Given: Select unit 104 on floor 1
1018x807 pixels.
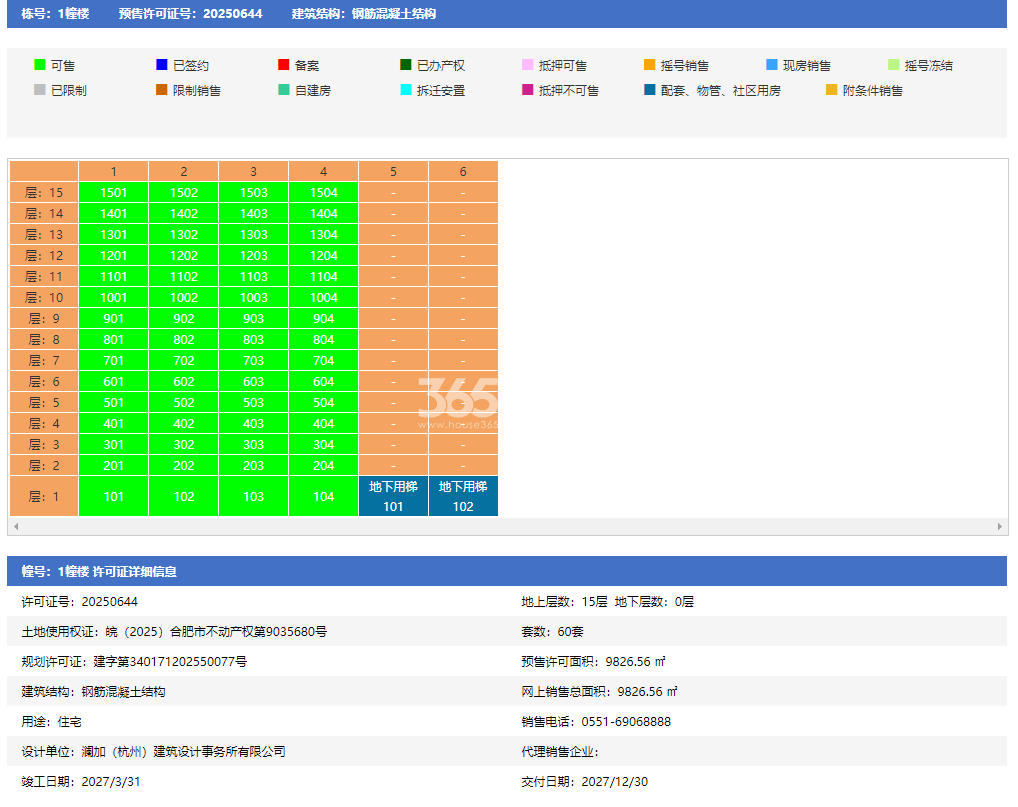Looking at the screenshot, I should coord(323,496).
